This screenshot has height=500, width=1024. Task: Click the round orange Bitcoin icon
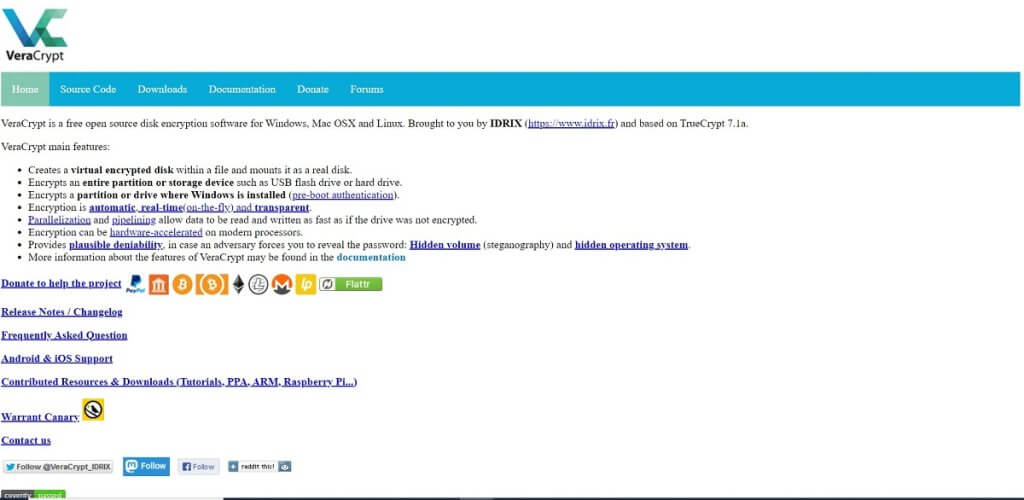coord(183,285)
